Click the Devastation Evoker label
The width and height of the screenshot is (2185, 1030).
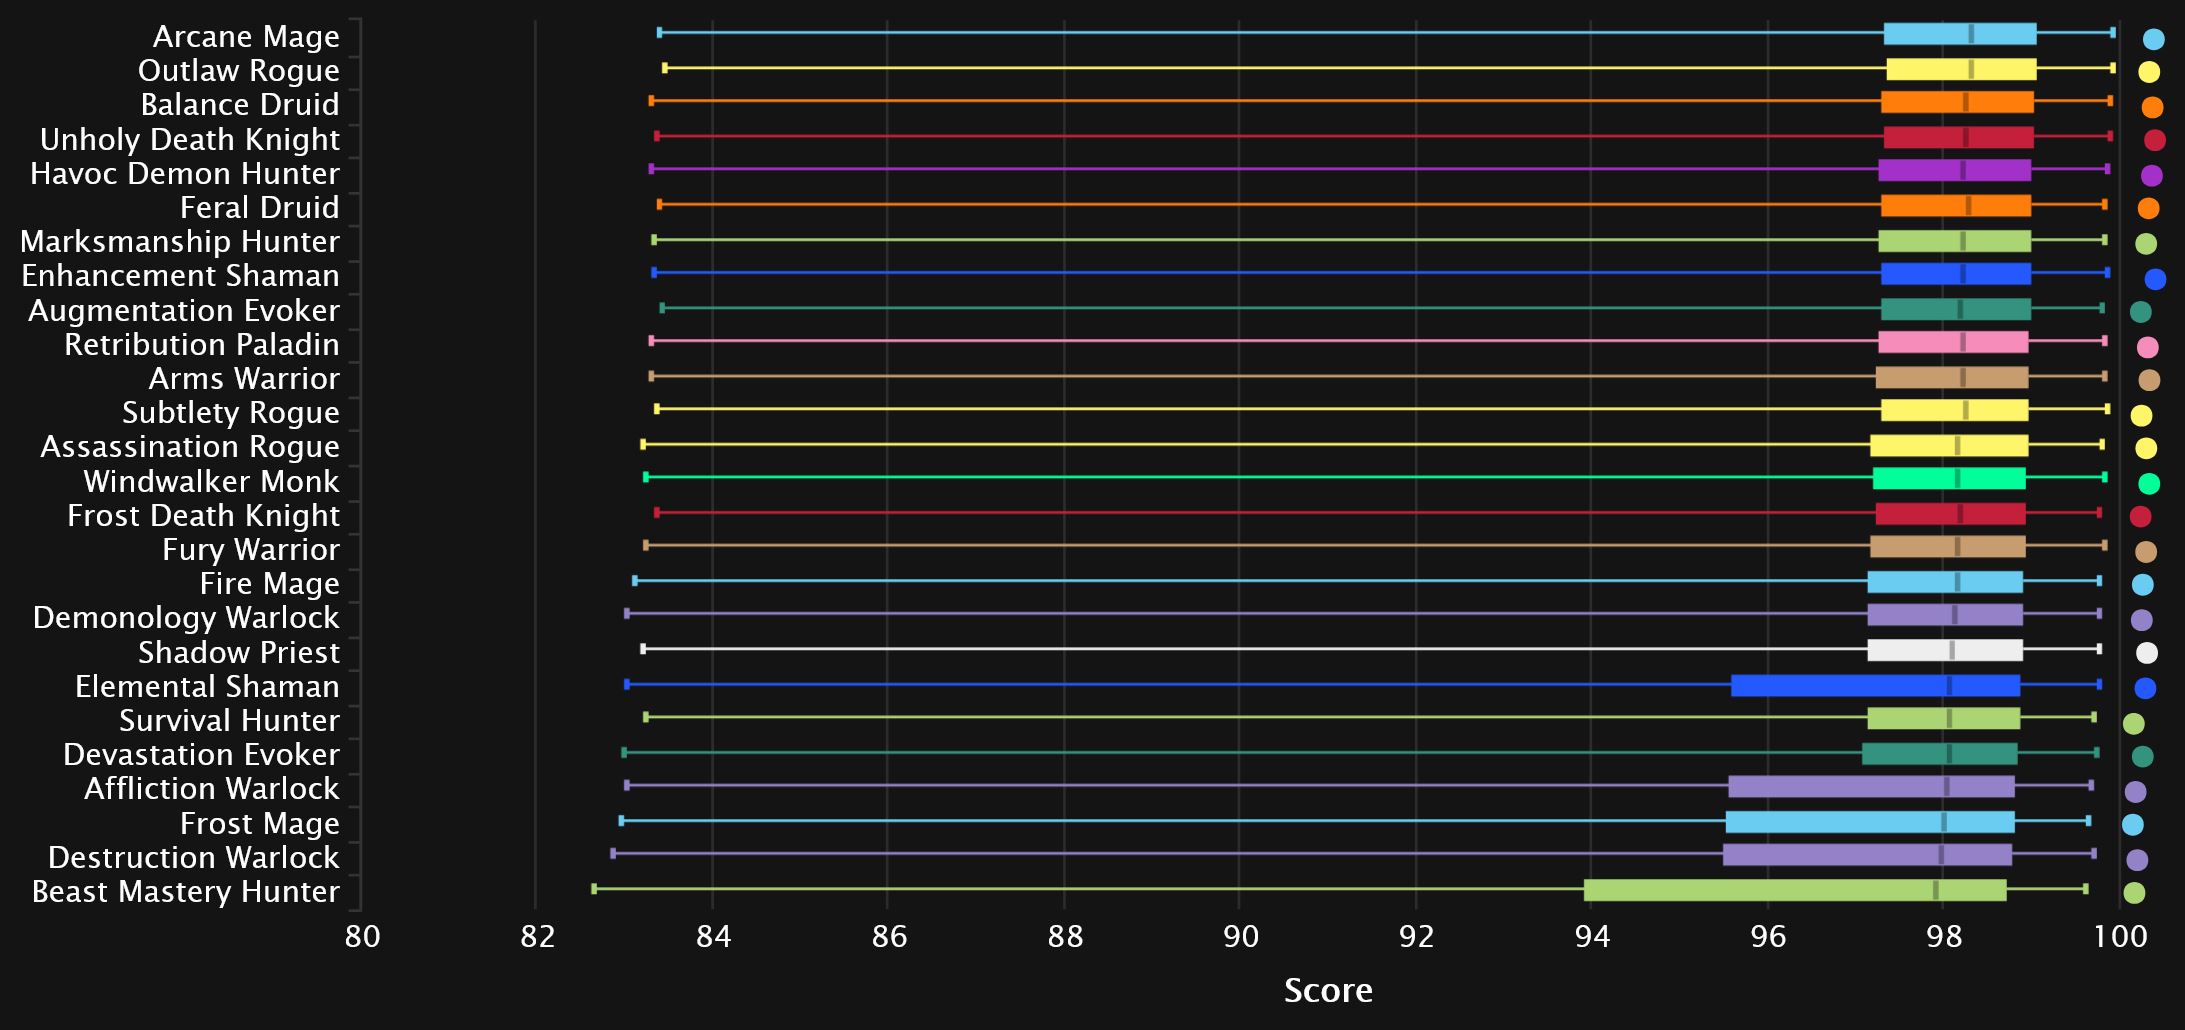pyautogui.click(x=201, y=755)
